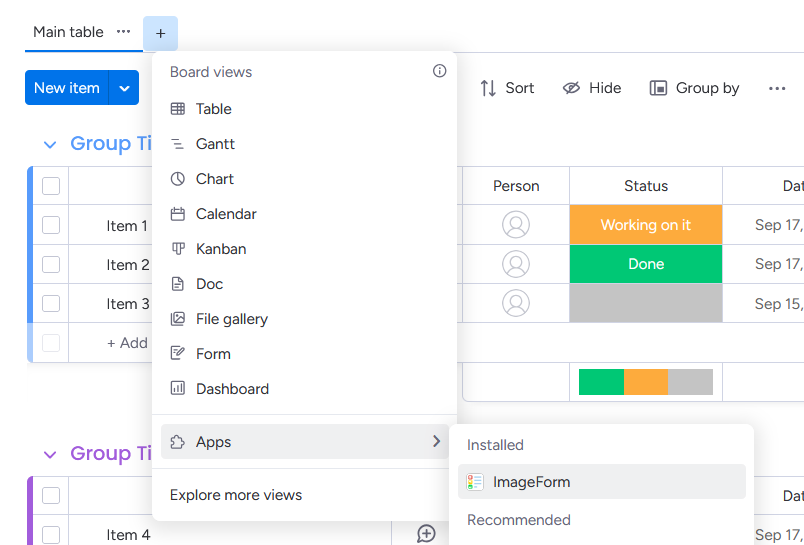This screenshot has height=545, width=804.
Task: Click the Dashboard bars icon
Action: click(177, 389)
